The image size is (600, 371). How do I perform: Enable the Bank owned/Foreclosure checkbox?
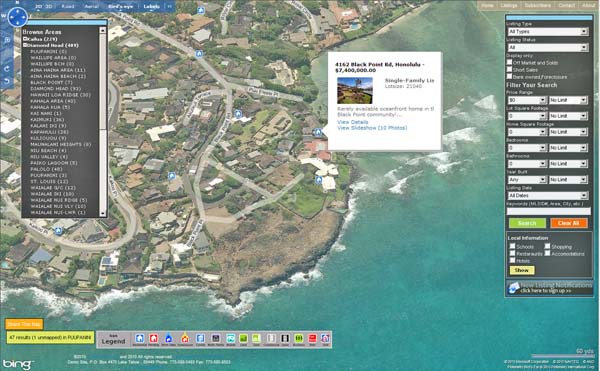click(509, 76)
